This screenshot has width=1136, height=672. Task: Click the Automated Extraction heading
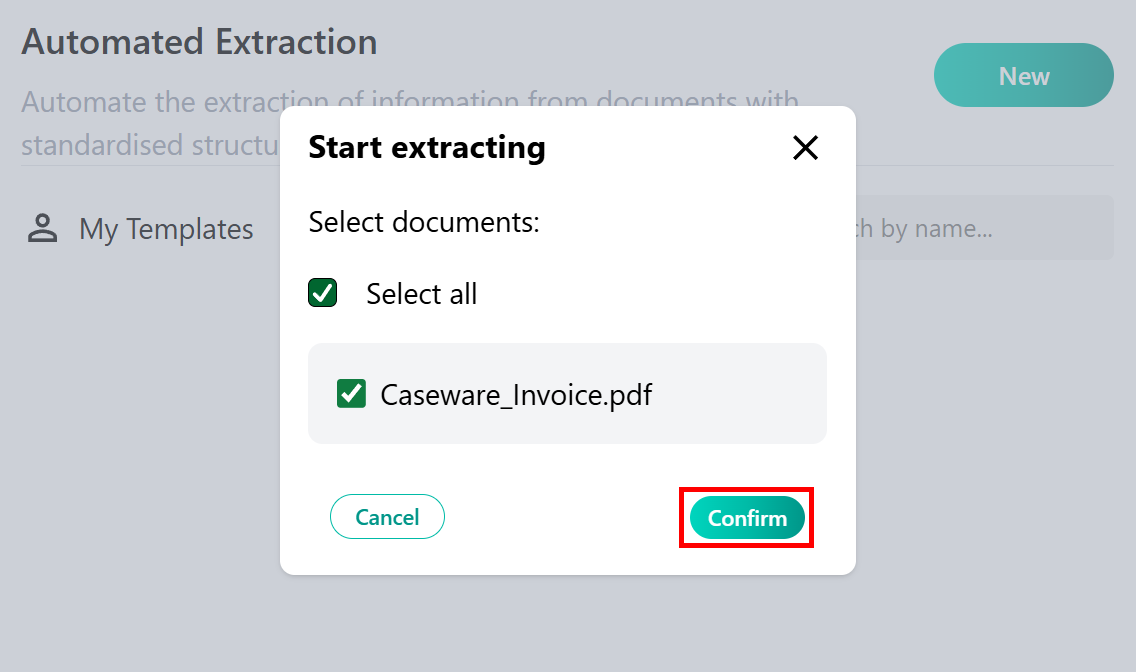tap(199, 42)
